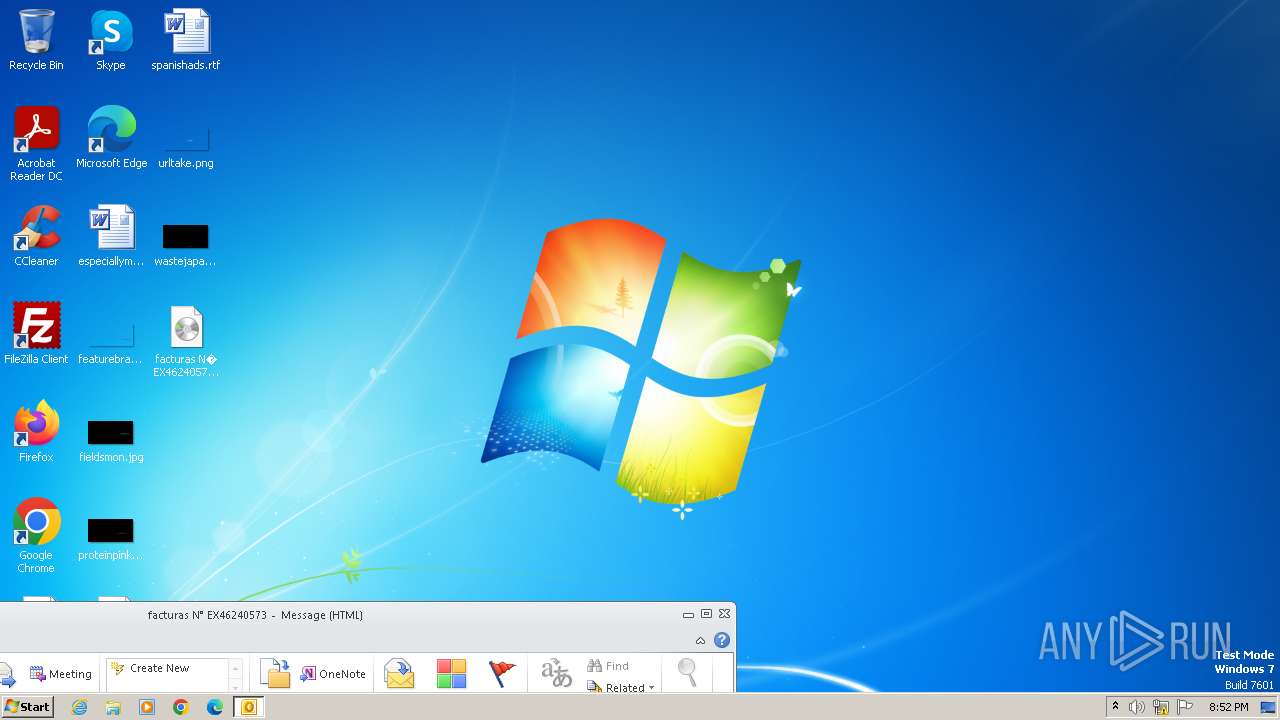Launch Internet Explorer from taskbar
1280x720 pixels.
[79, 707]
